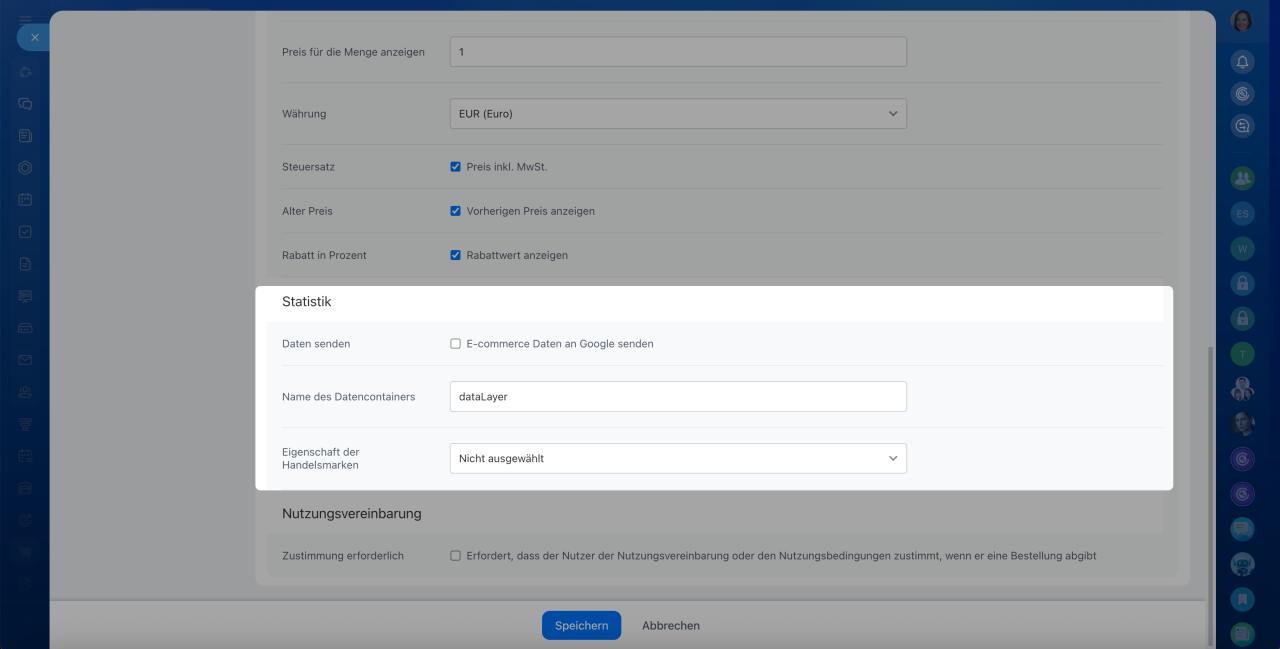Click the "dataLayer" container name field
The width and height of the screenshot is (1280, 649).
677,396
